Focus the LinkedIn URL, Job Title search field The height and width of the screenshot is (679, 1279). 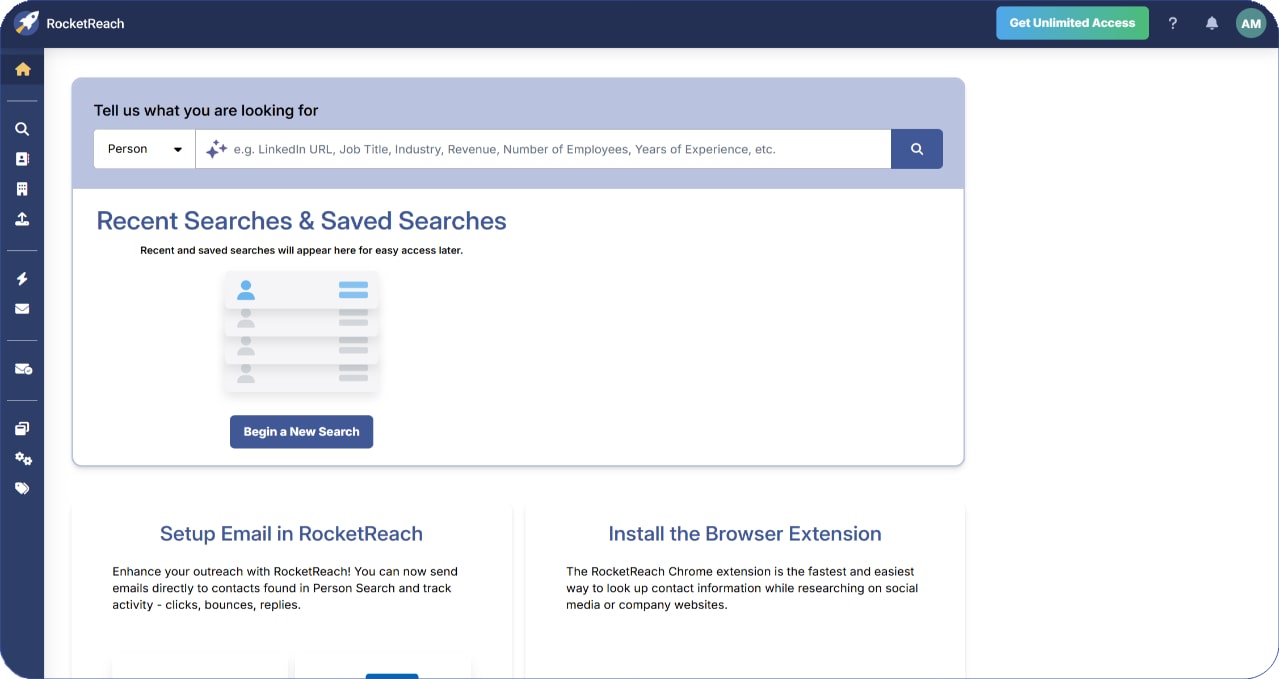tap(550, 149)
